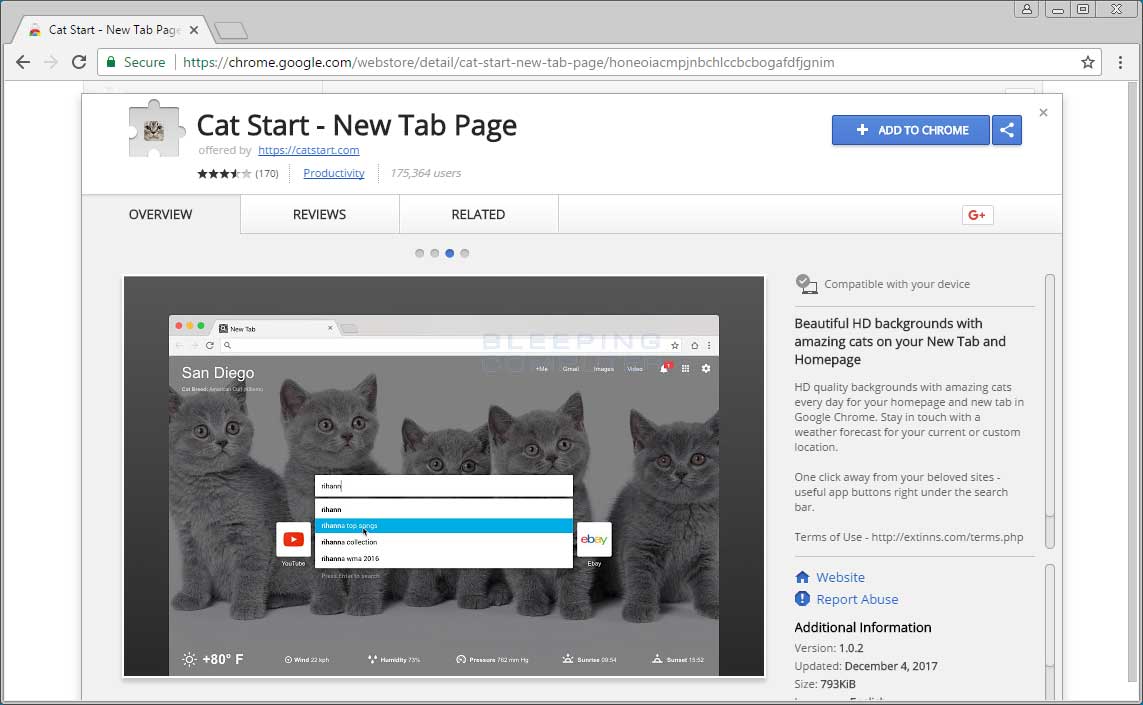
Task: Click the review count (170)
Action: click(267, 174)
